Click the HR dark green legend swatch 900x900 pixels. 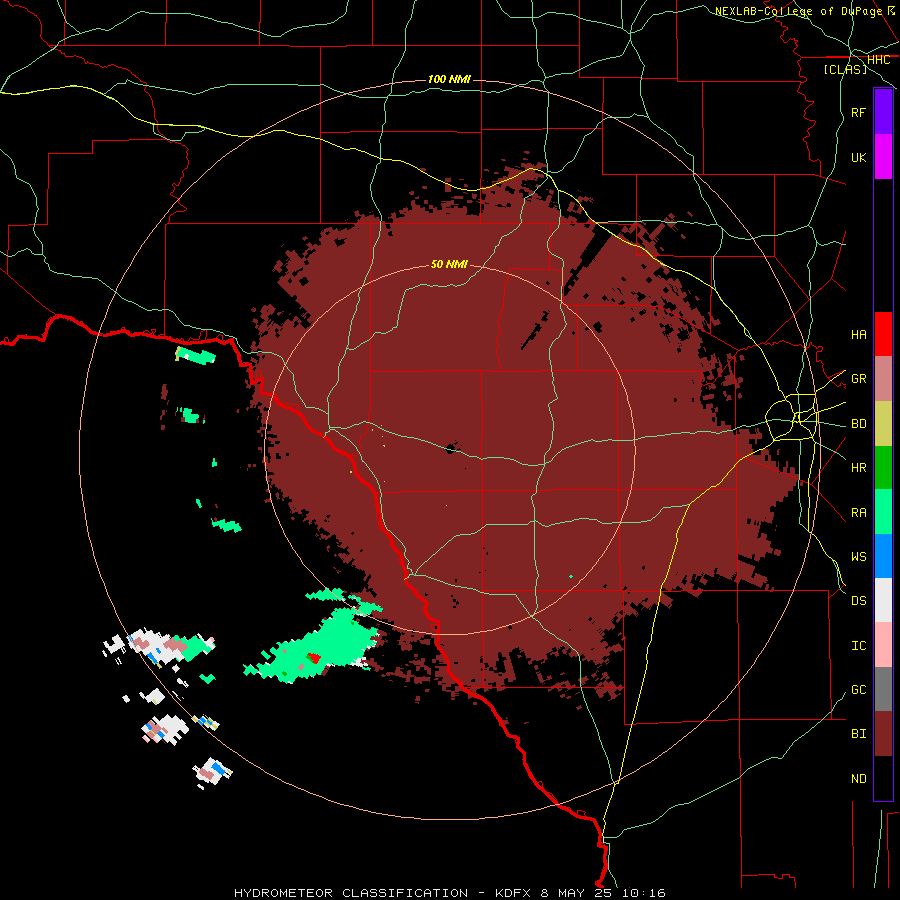coord(883,468)
